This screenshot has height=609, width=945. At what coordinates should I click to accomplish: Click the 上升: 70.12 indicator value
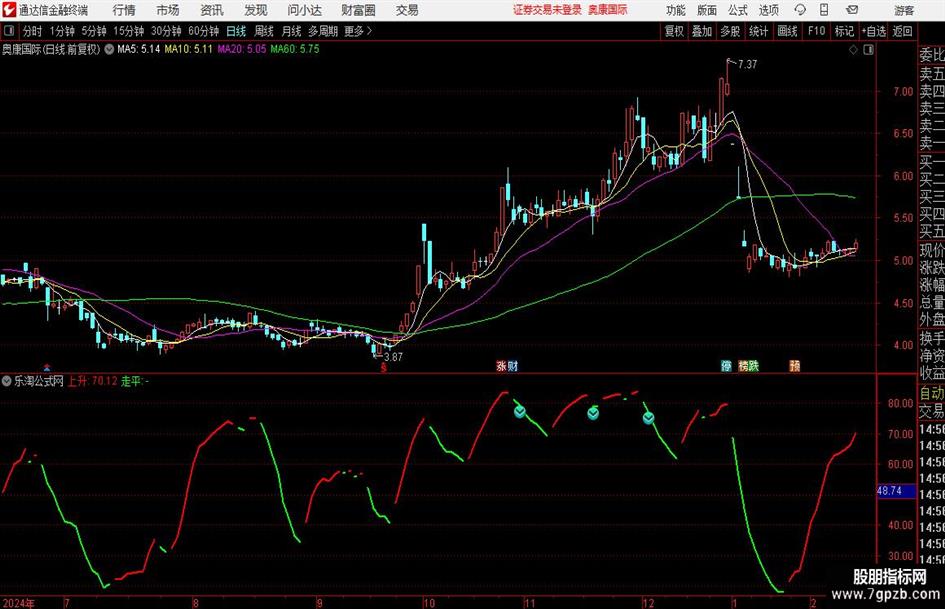click(92, 381)
